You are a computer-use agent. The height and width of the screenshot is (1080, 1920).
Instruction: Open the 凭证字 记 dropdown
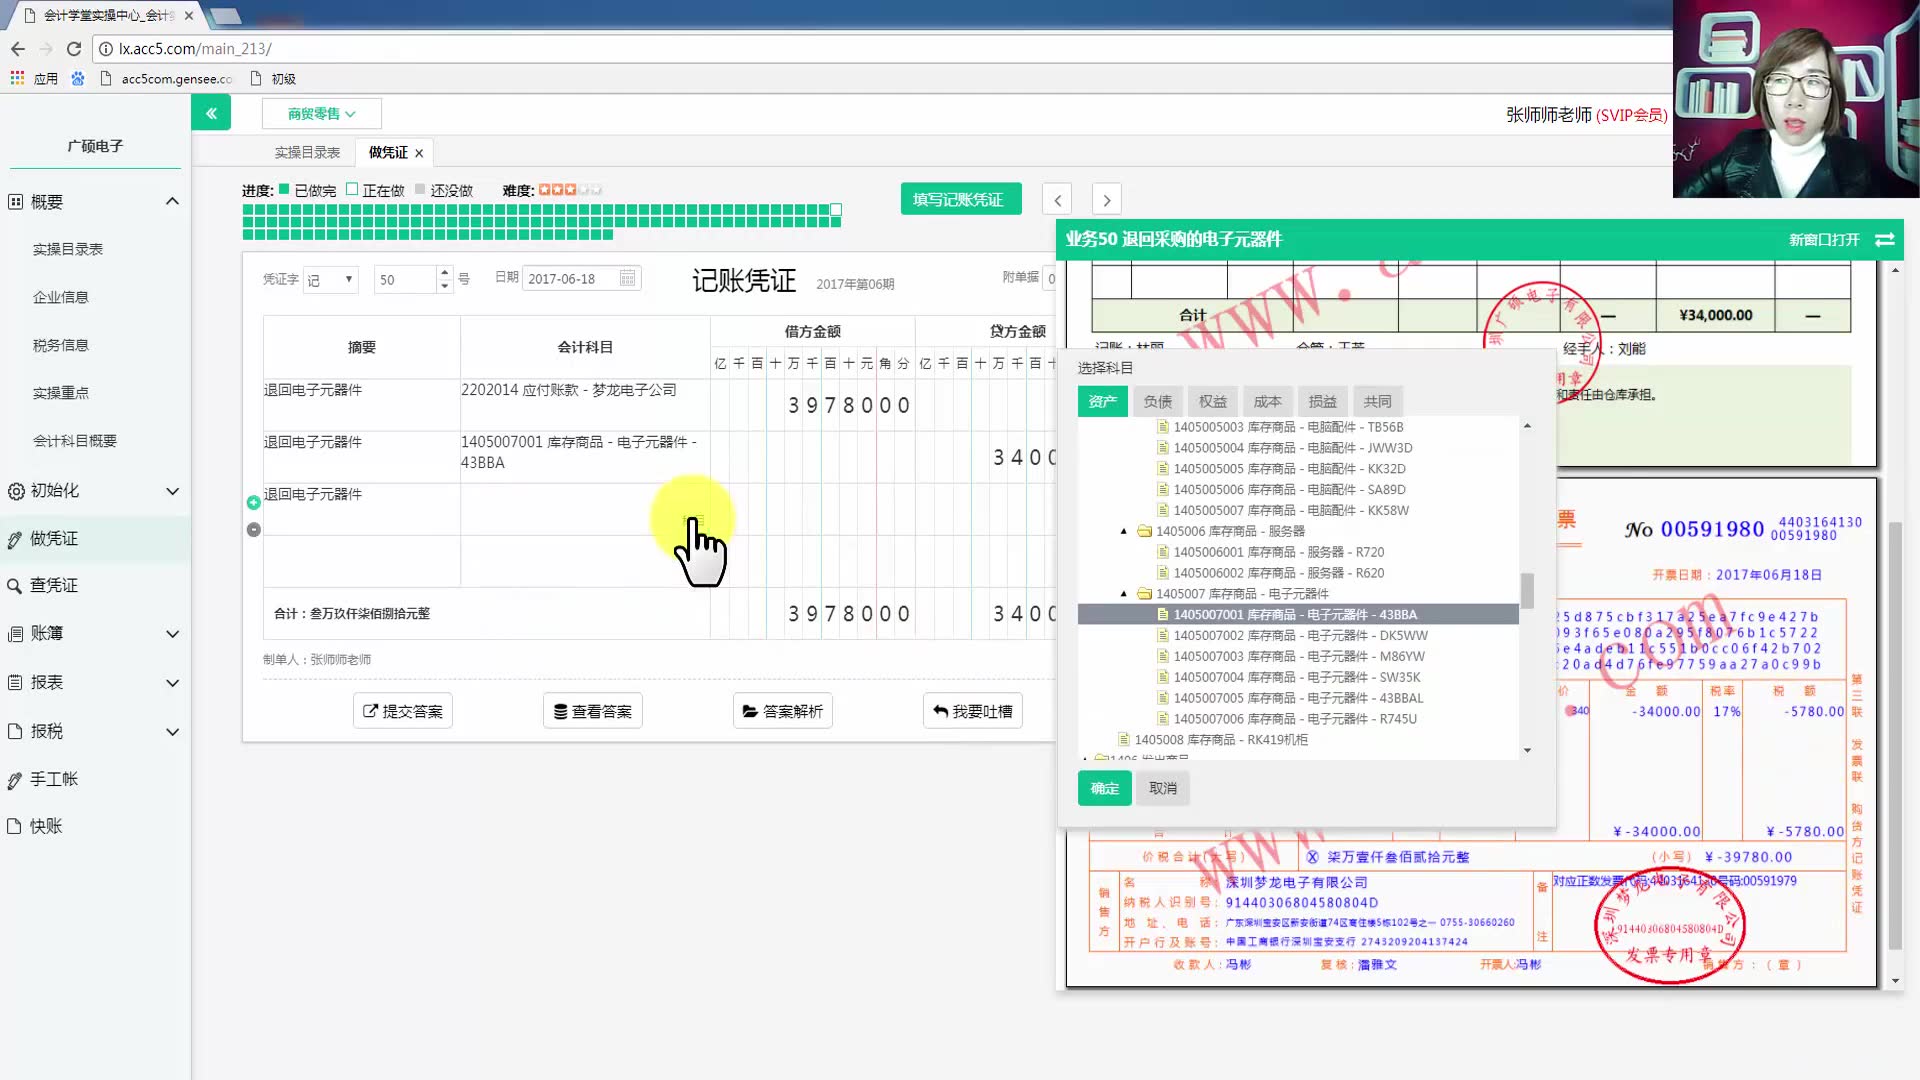[x=331, y=280]
